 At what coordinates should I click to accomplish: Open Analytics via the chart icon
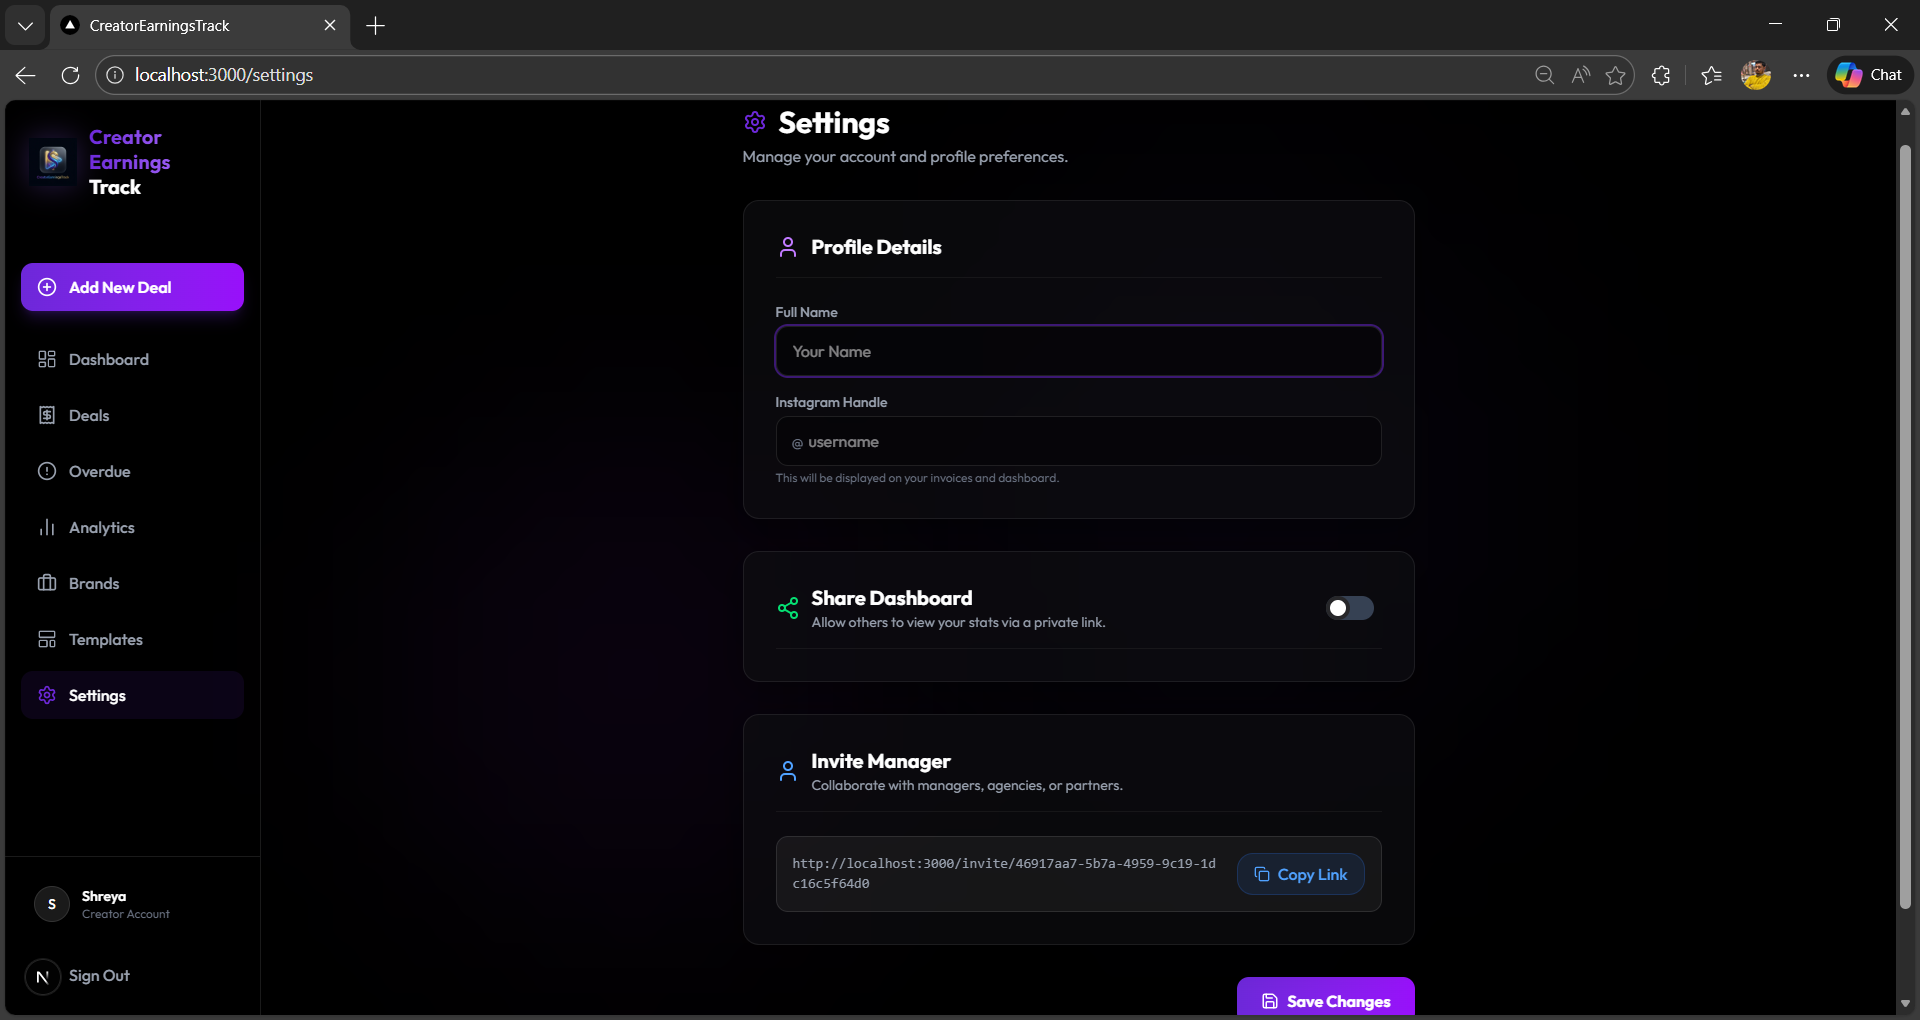pyautogui.click(x=47, y=527)
